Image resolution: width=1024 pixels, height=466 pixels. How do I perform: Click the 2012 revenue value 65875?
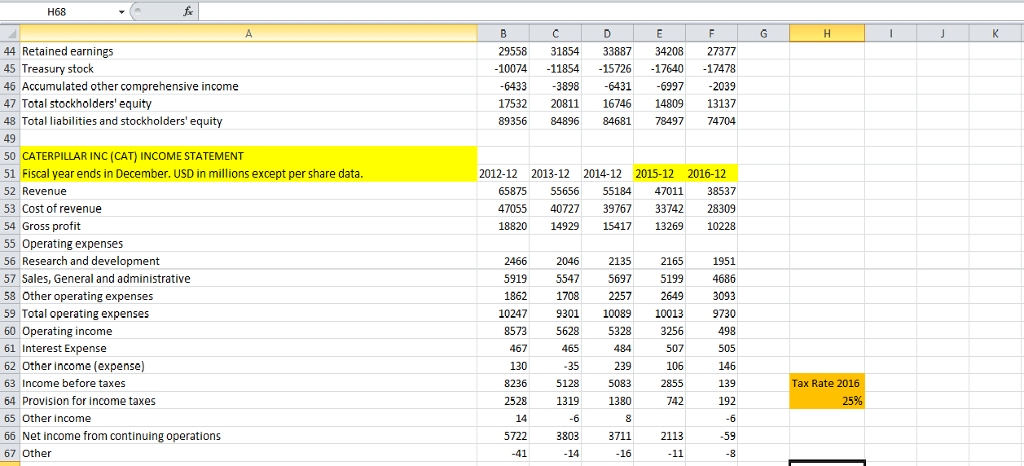pos(504,191)
